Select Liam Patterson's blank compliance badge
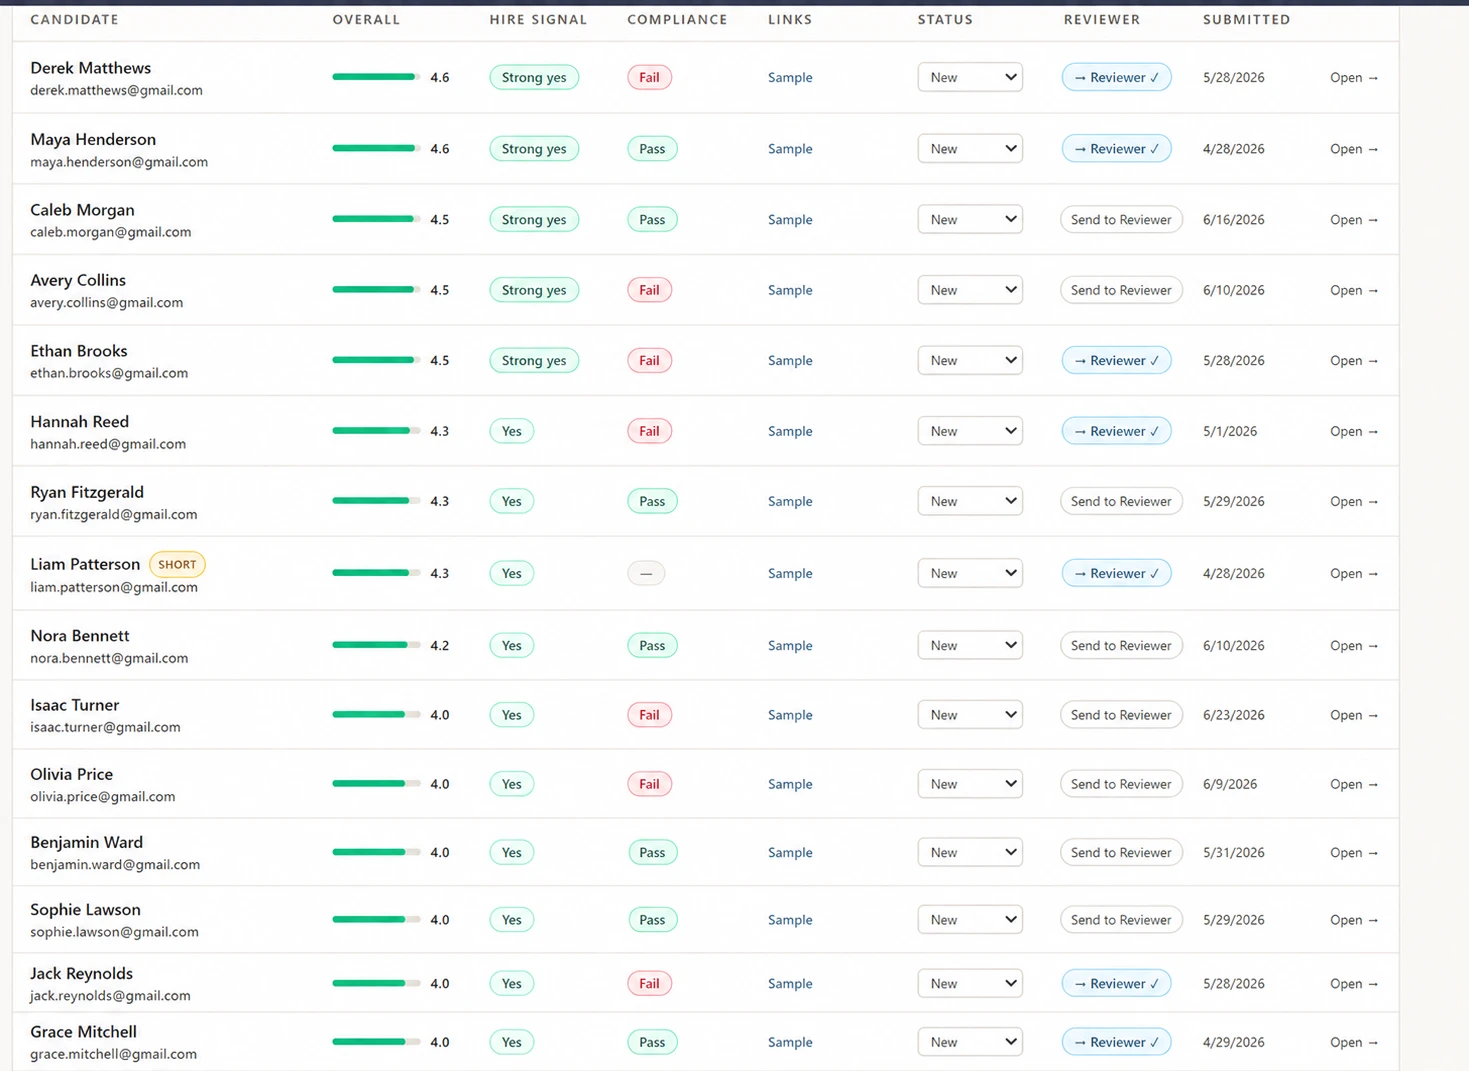 646,573
